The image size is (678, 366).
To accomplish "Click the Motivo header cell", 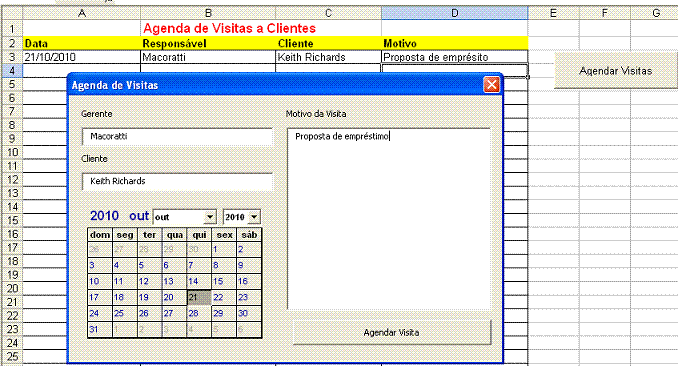I will (454, 43).
